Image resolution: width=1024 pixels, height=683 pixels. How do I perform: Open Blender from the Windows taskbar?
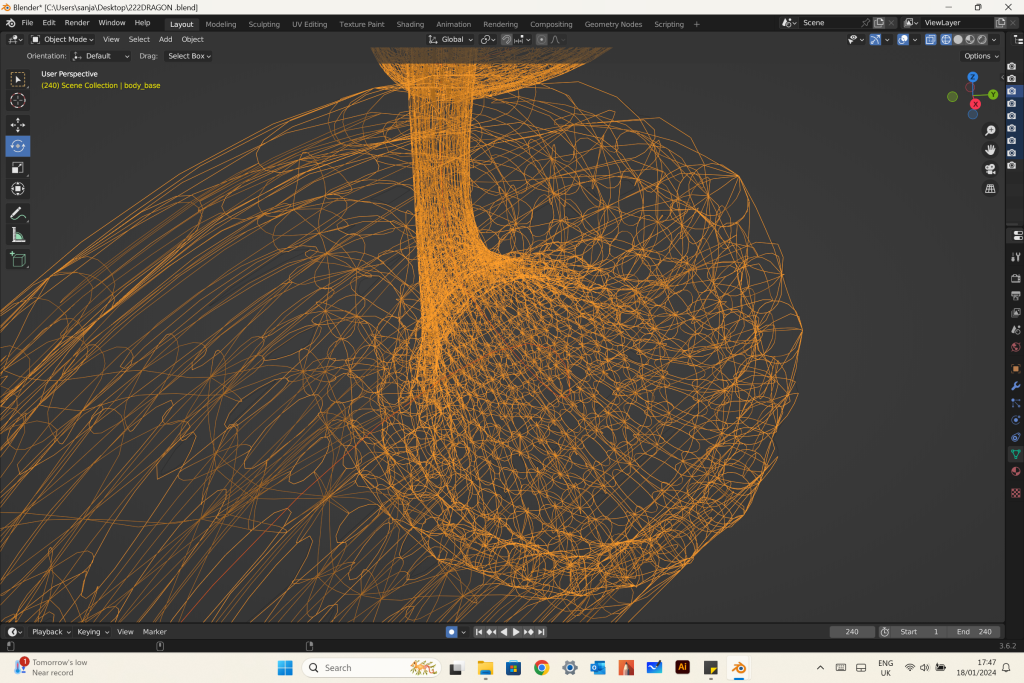739,668
